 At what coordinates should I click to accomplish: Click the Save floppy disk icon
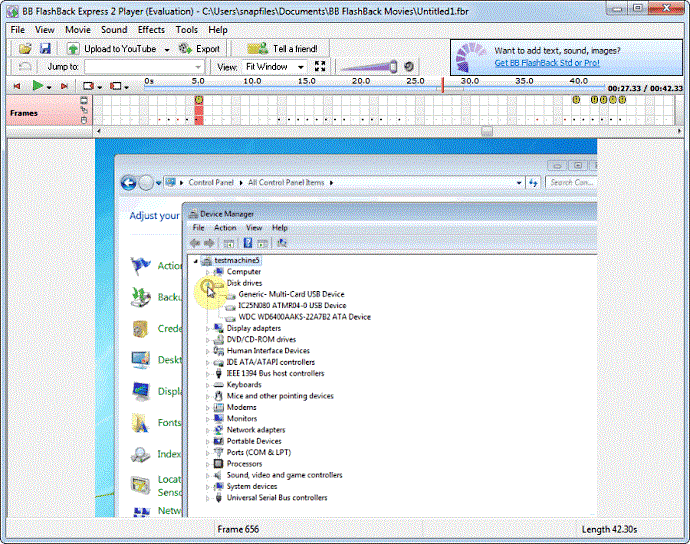[45, 48]
